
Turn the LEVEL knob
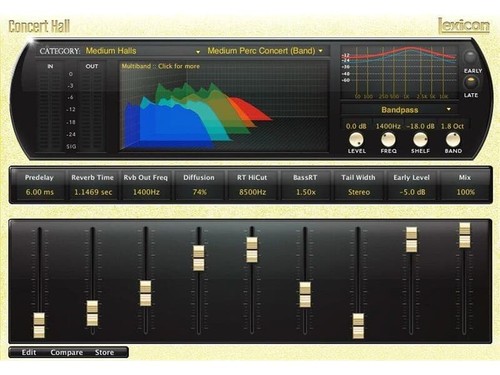356,139
